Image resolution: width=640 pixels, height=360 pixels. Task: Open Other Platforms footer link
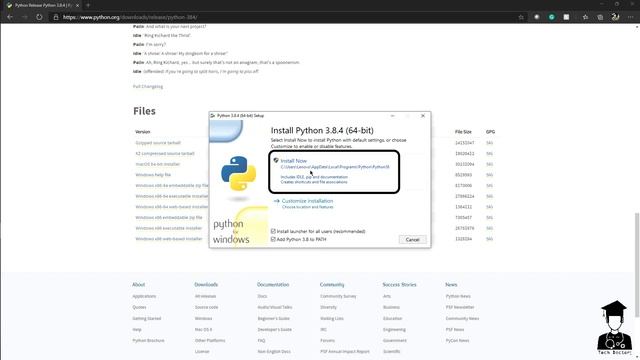coord(210,340)
